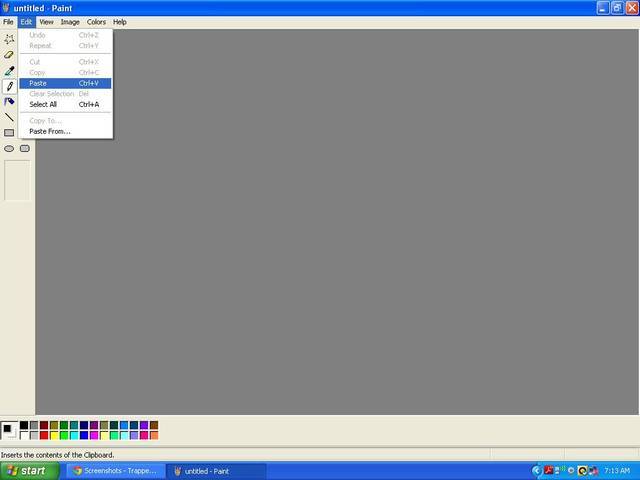Pick the bright red color swatch
The height and width of the screenshot is (480, 640).
[x=44, y=436]
